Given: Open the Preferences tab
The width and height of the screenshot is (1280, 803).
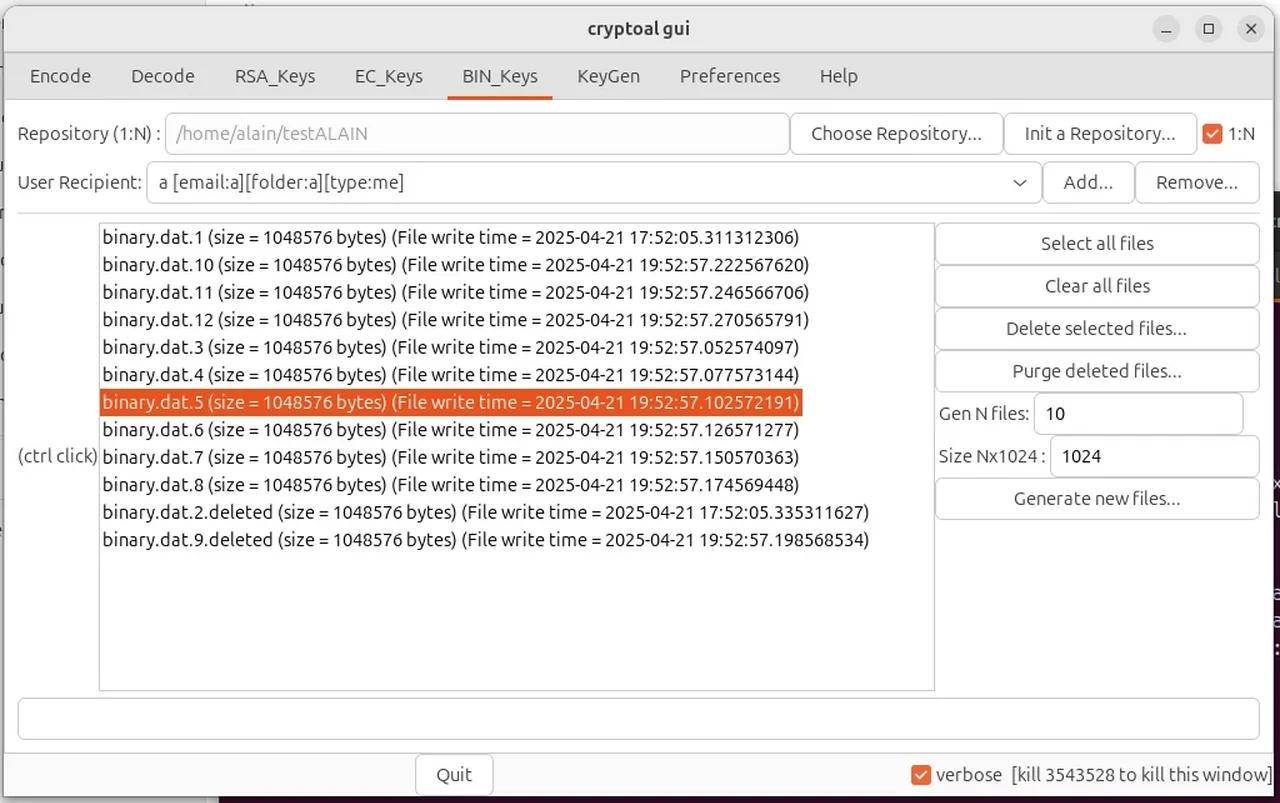Looking at the screenshot, I should [729, 76].
